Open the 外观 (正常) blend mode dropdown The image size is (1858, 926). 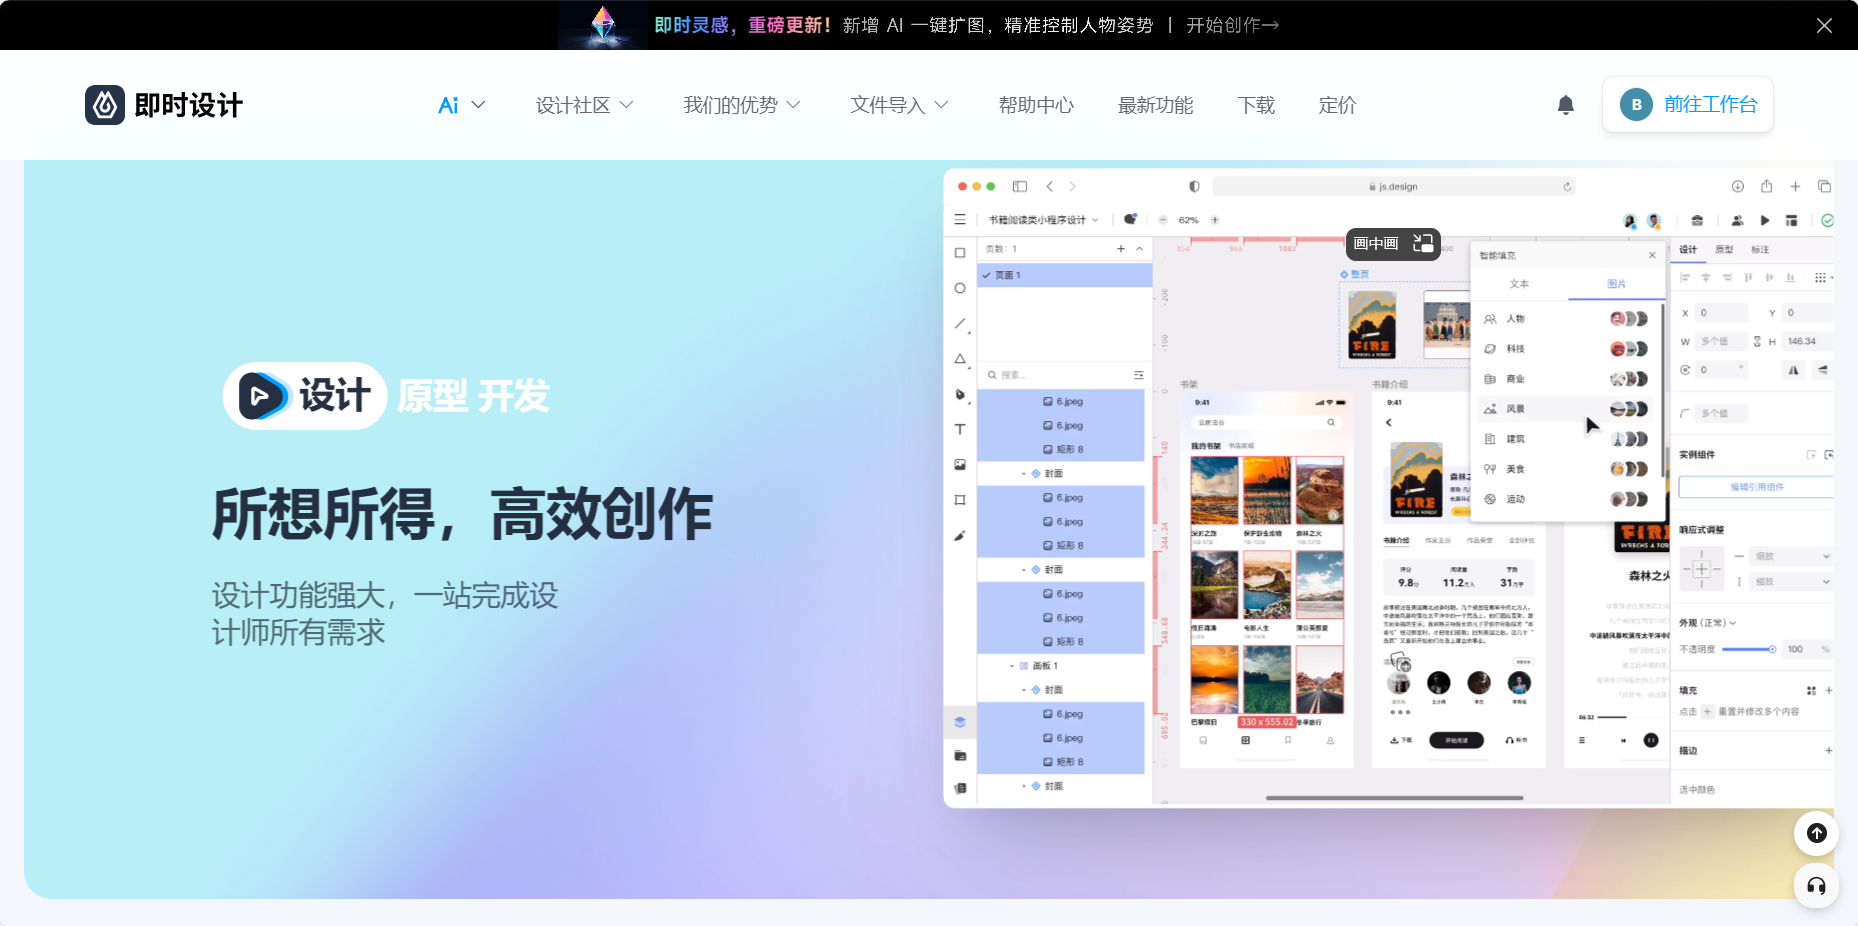coord(1707,623)
